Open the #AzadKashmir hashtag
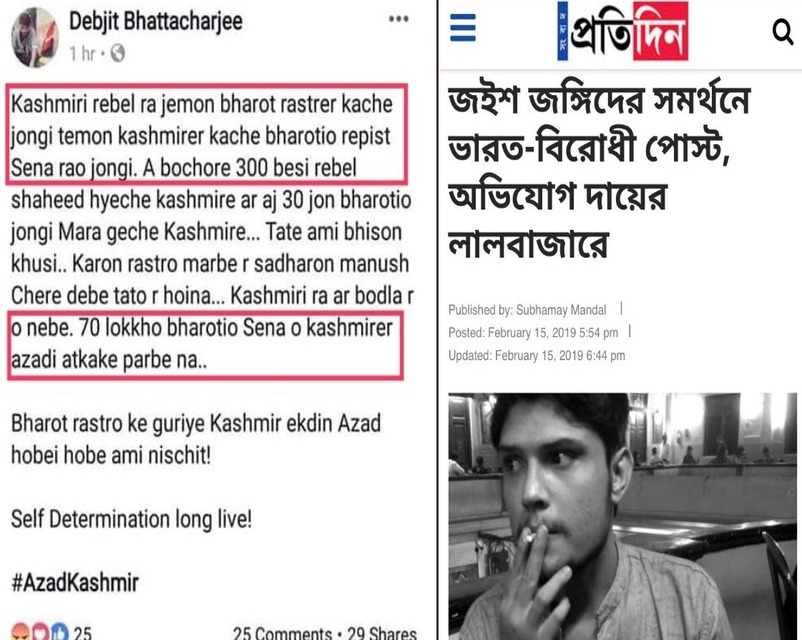802x640 pixels. tap(75, 583)
